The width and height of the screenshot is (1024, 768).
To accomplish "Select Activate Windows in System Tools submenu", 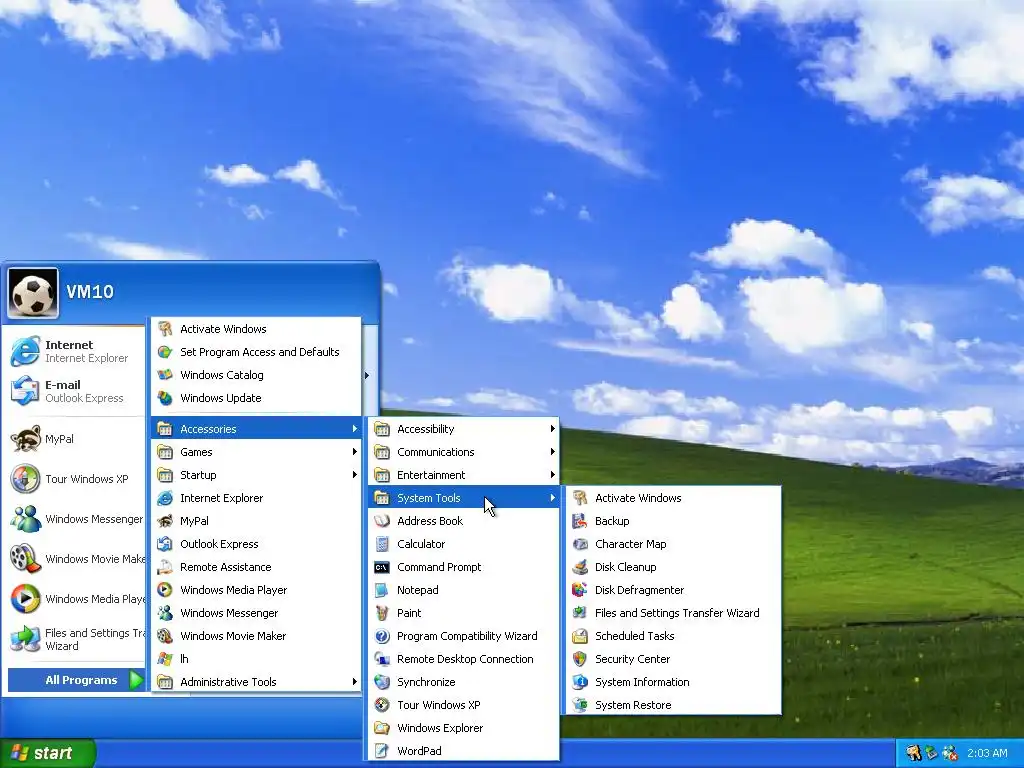I will (x=673, y=498).
